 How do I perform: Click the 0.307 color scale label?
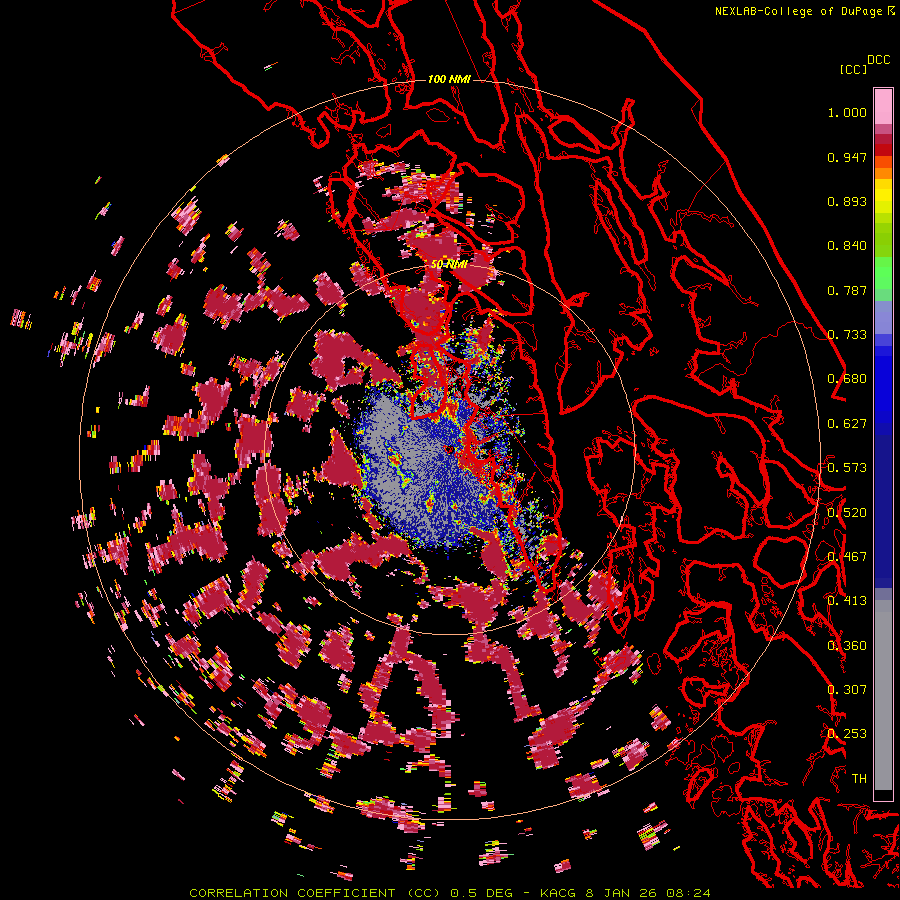847,690
